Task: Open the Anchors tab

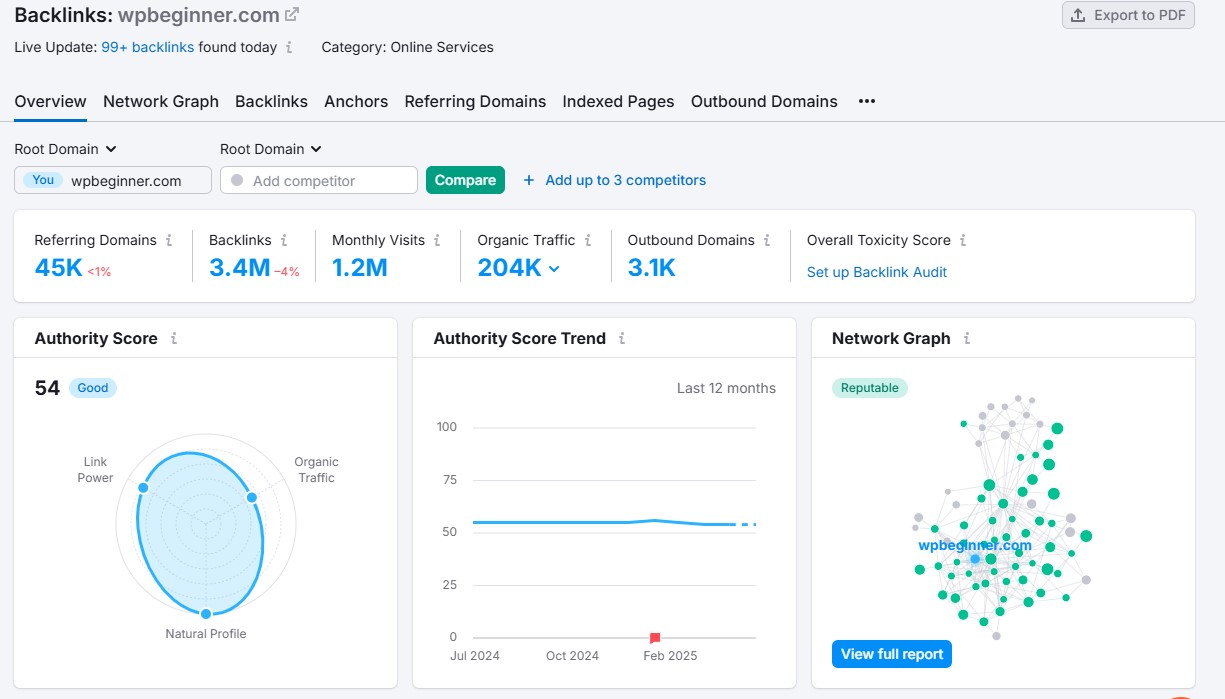Action: point(356,101)
